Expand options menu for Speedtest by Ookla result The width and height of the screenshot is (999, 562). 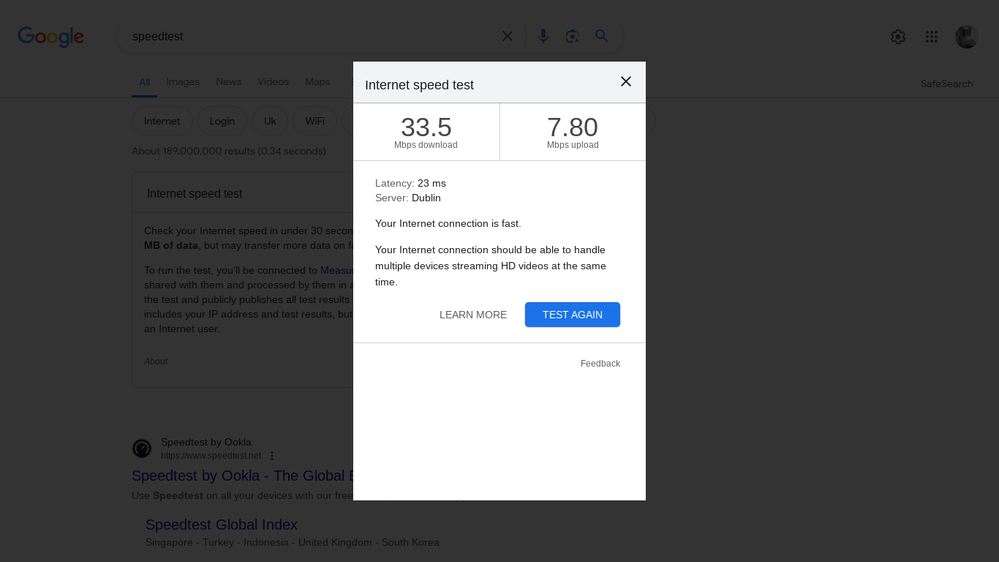(272, 456)
